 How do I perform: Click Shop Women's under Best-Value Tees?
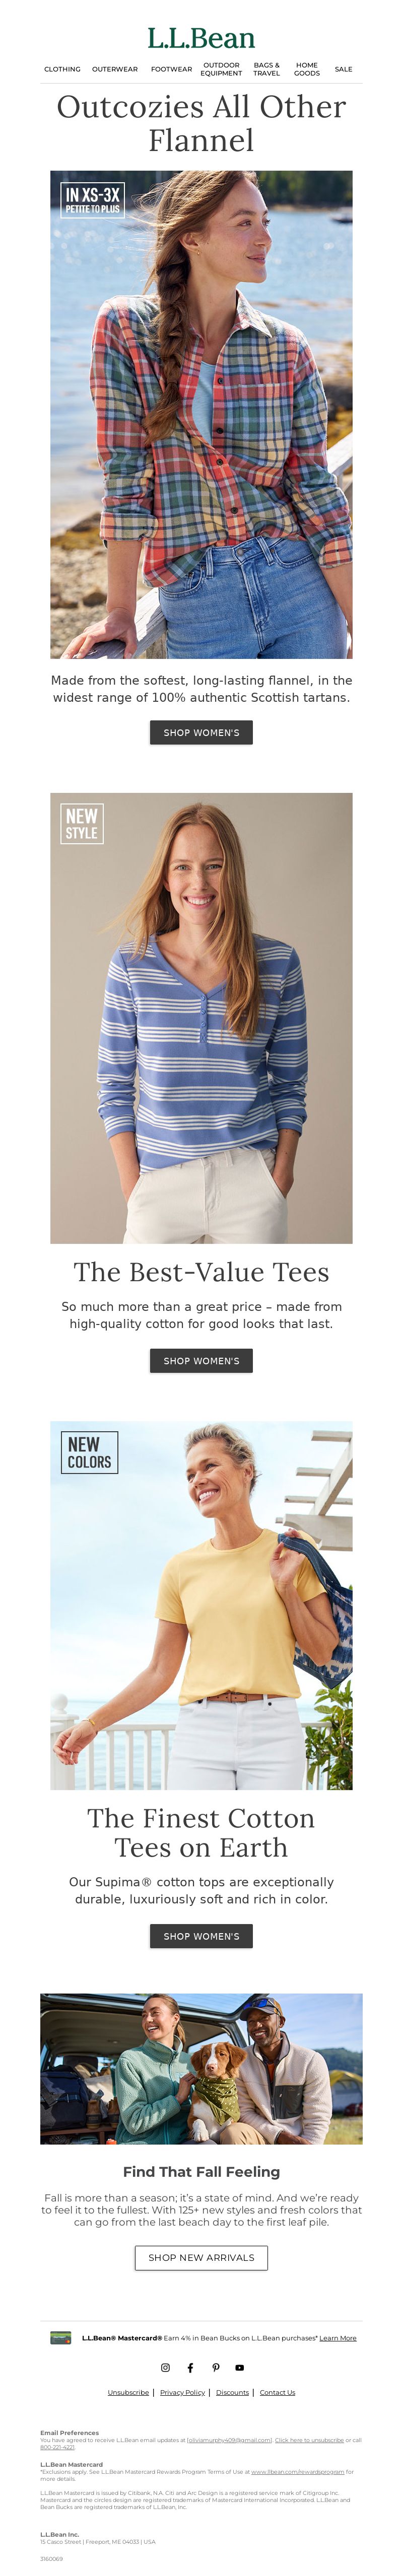click(201, 1360)
